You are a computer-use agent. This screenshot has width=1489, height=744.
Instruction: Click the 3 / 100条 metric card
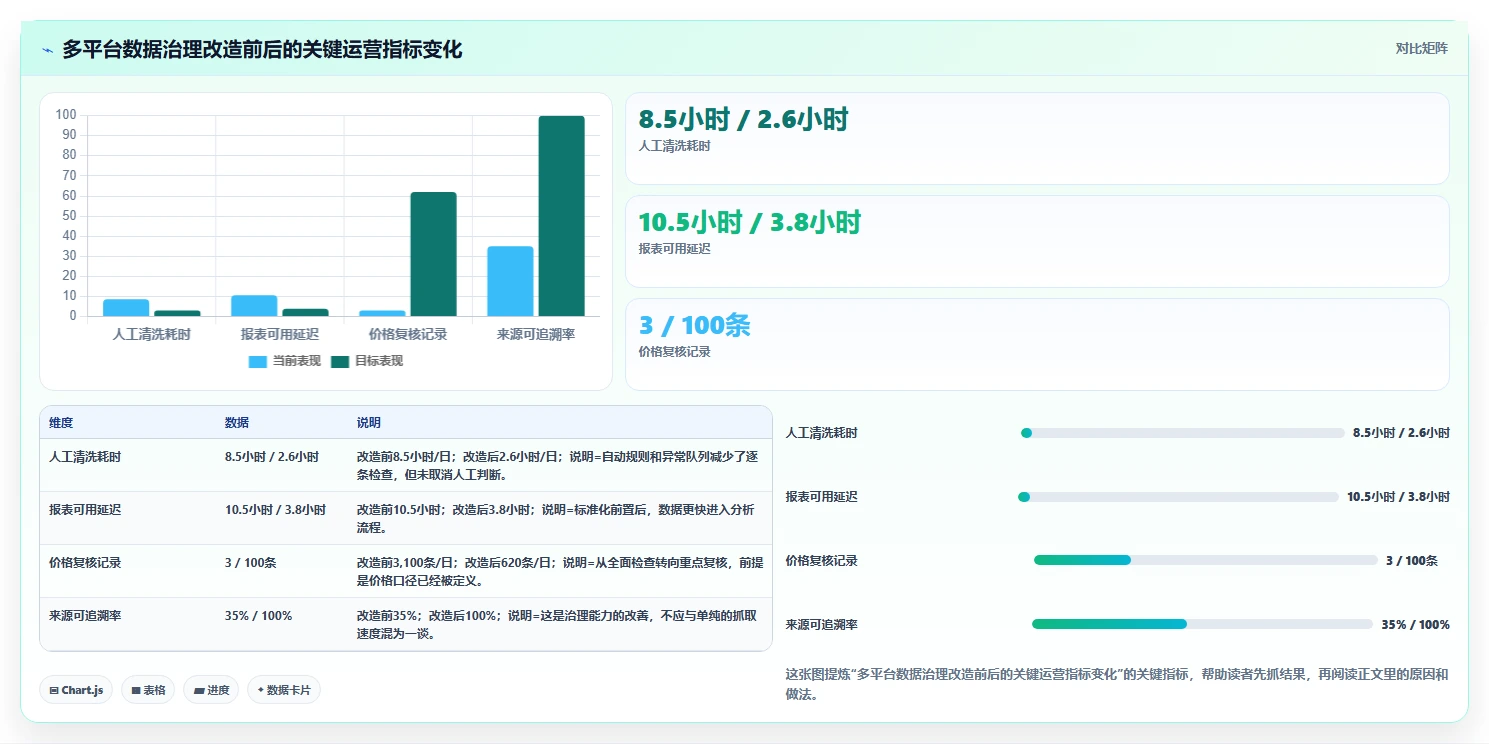click(1037, 344)
